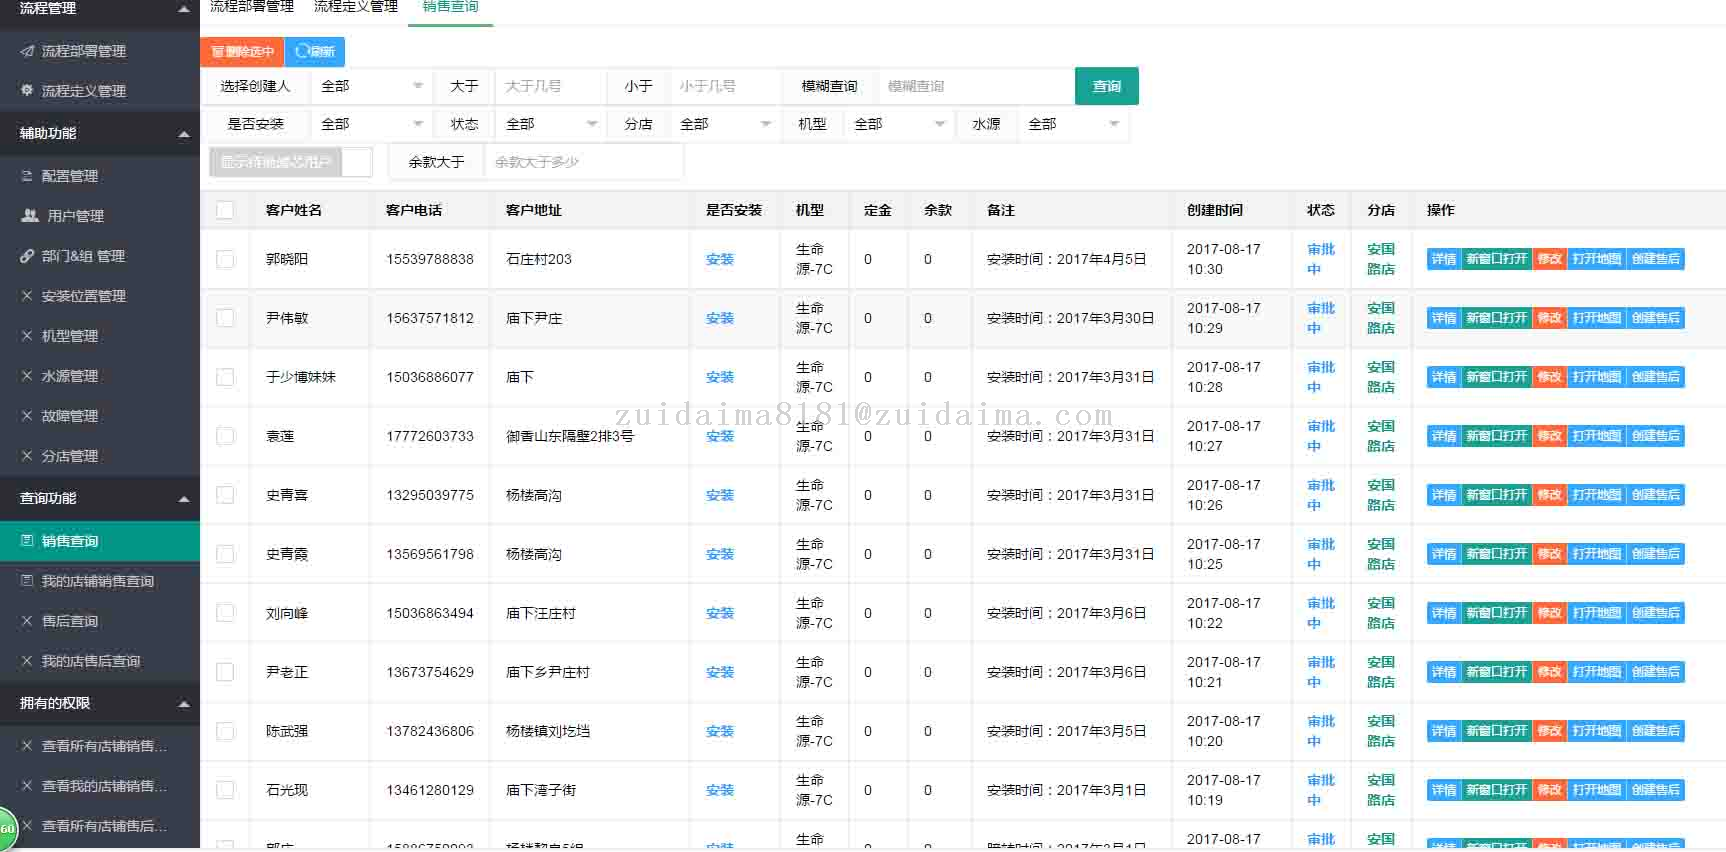This screenshot has height=852, width=1726.
Task: Open the 分店 filter dropdown
Action: coord(725,124)
